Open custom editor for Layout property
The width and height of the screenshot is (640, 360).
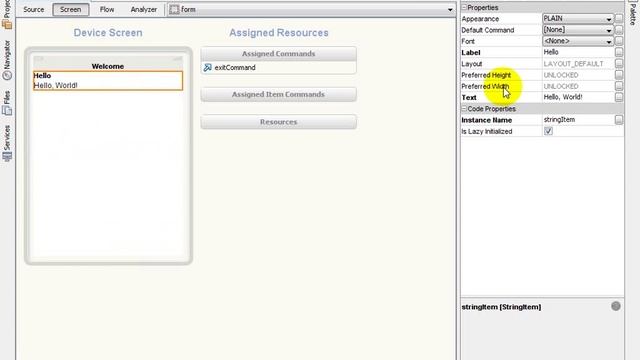(x=619, y=63)
